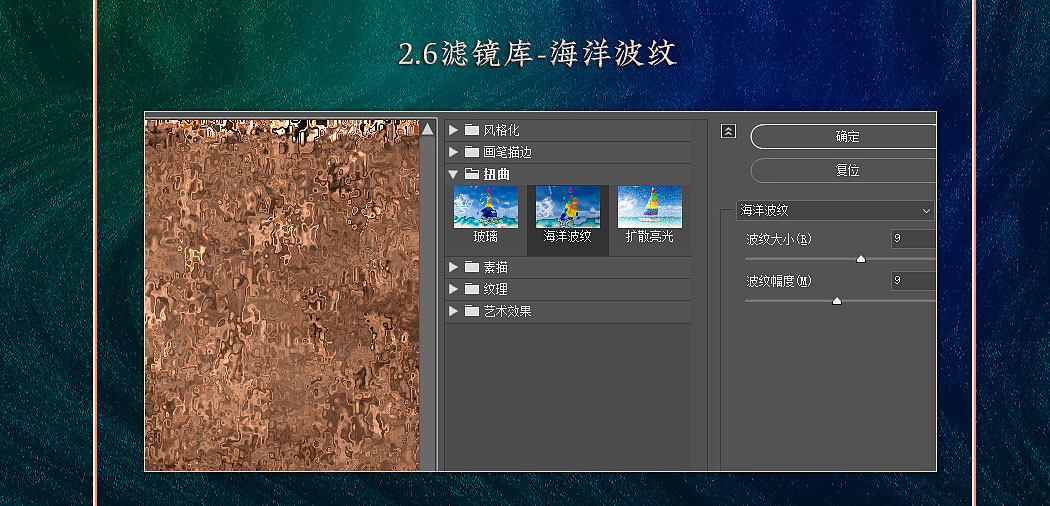Screen dimensions: 1050x506
Task: Click the 波纹幅度(M) label
Action: [x=779, y=281]
